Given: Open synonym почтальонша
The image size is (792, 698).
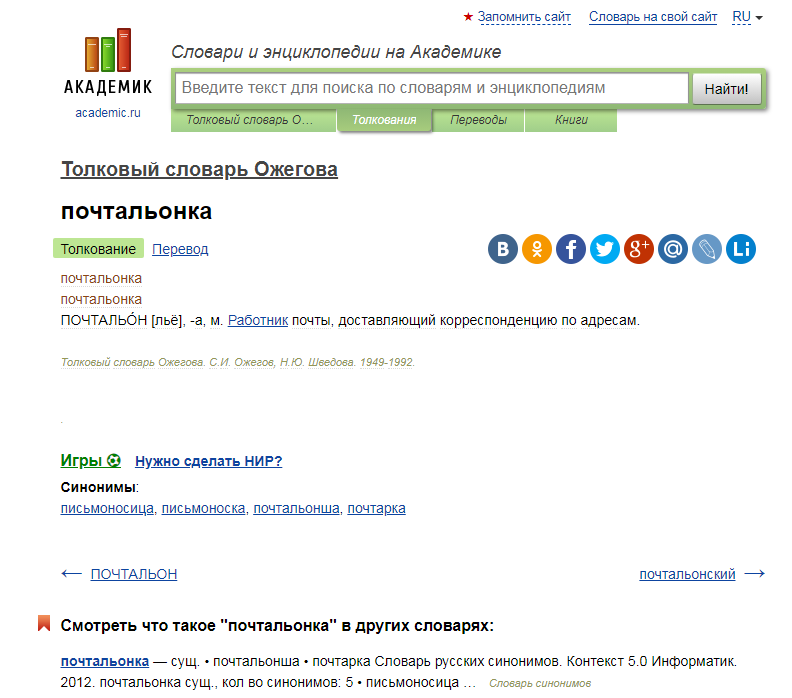Looking at the screenshot, I should (x=296, y=508).
